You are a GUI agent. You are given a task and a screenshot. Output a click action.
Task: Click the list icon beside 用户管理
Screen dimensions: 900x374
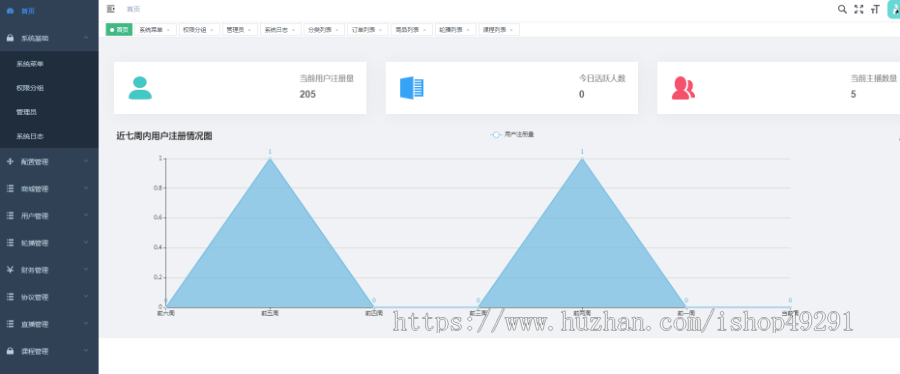pos(10,216)
